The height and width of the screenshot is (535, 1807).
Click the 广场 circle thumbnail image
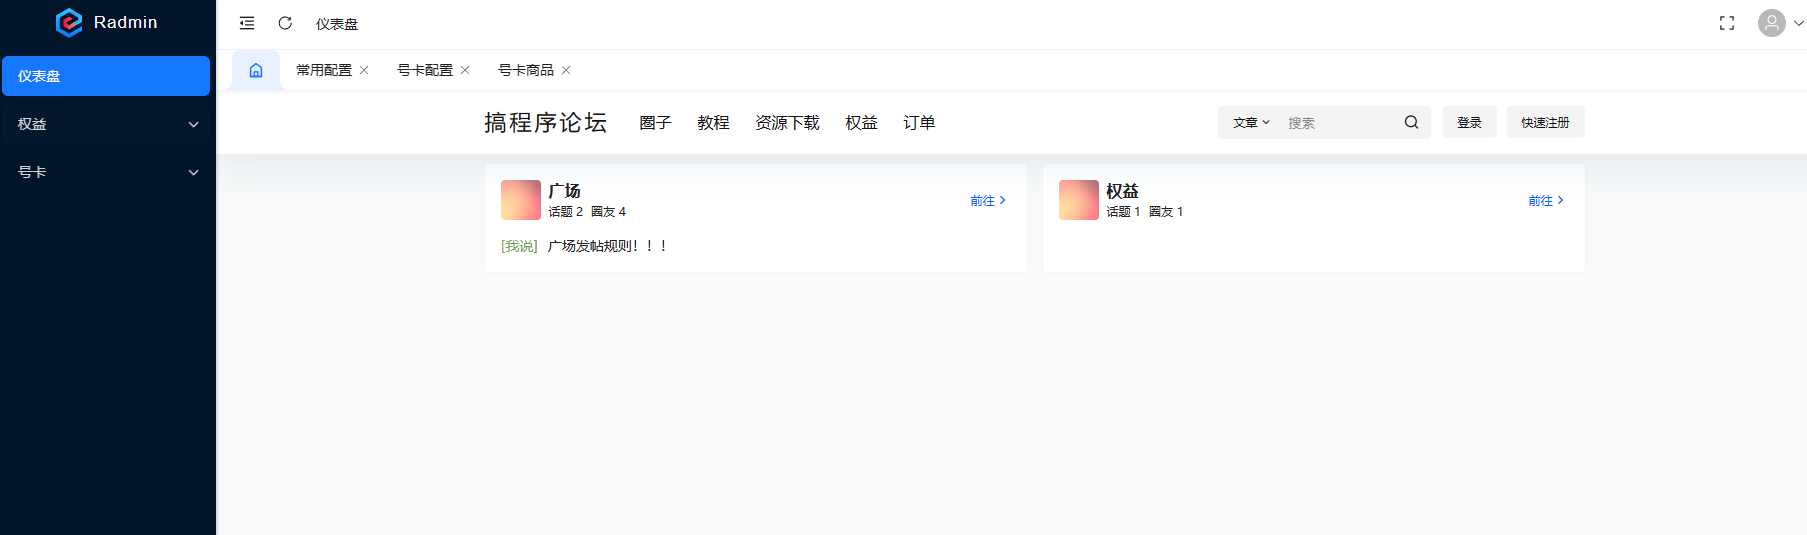(x=520, y=200)
